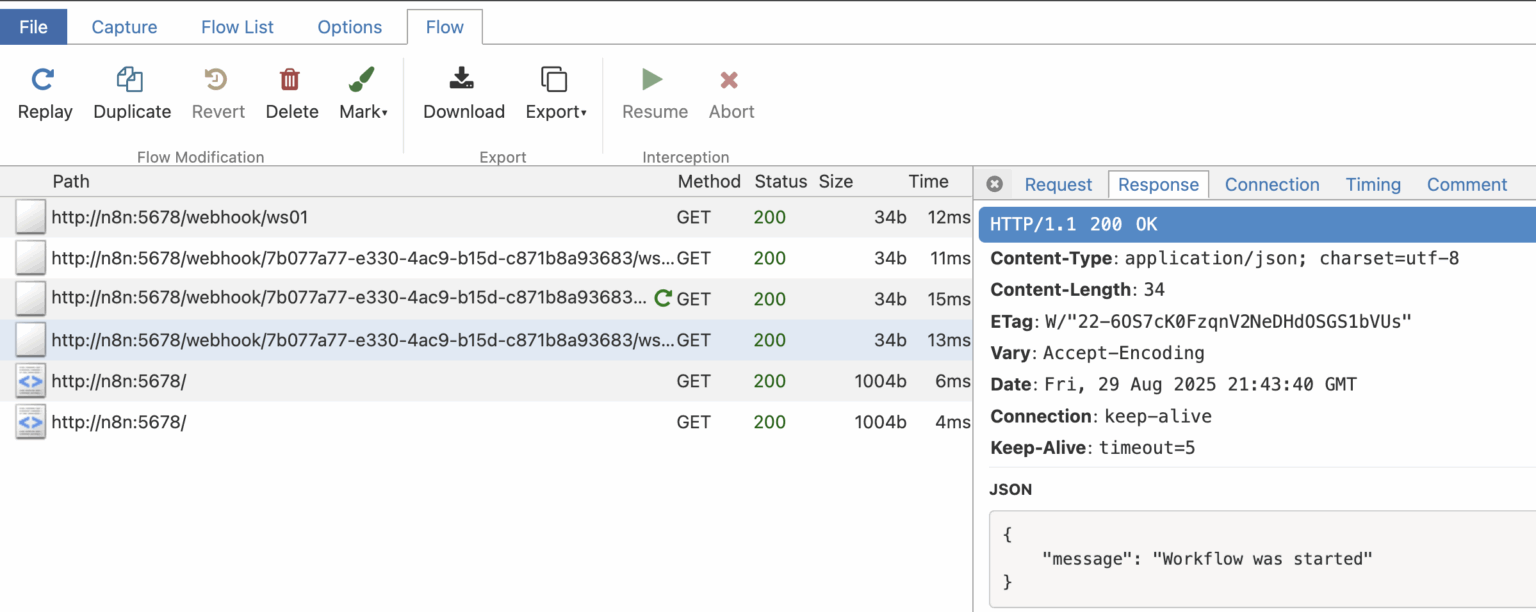
Task: Click the Duplicate flow icon
Action: (x=131, y=80)
